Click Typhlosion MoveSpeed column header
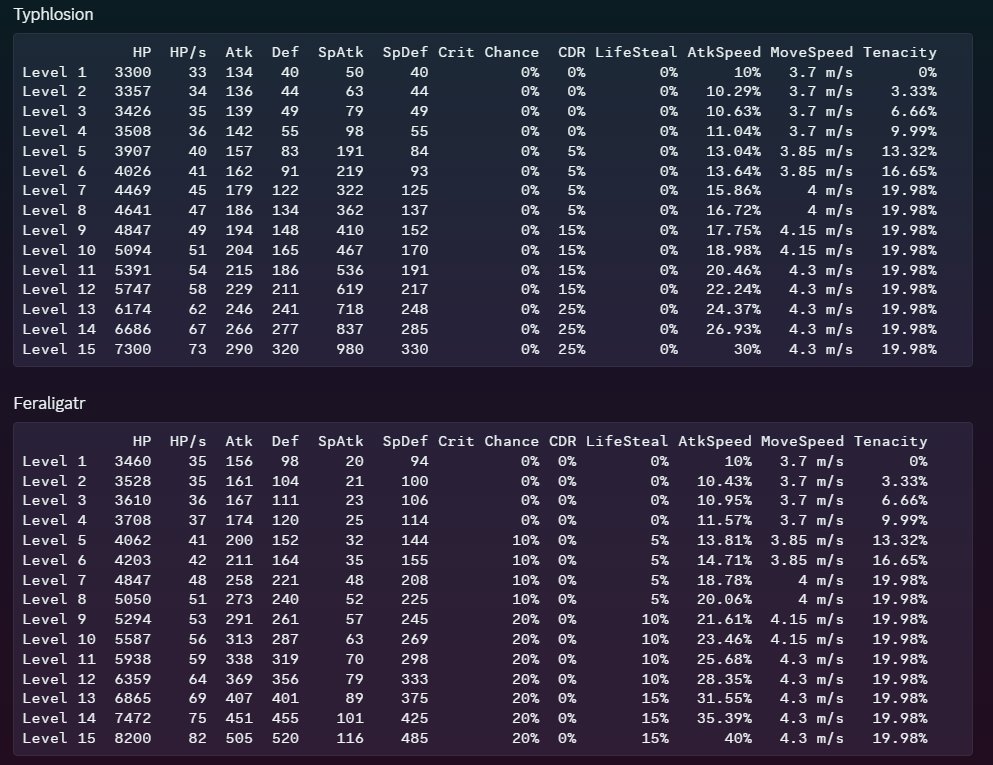The height and width of the screenshot is (765, 993). click(811, 52)
